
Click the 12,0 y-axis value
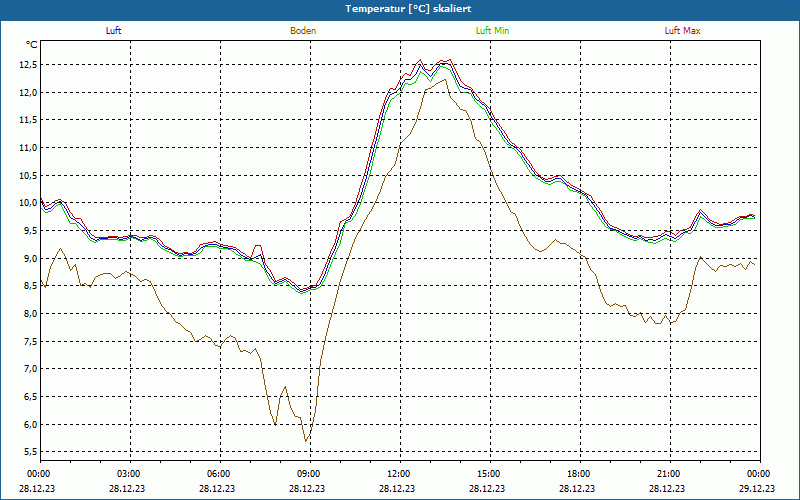[x=28, y=92]
